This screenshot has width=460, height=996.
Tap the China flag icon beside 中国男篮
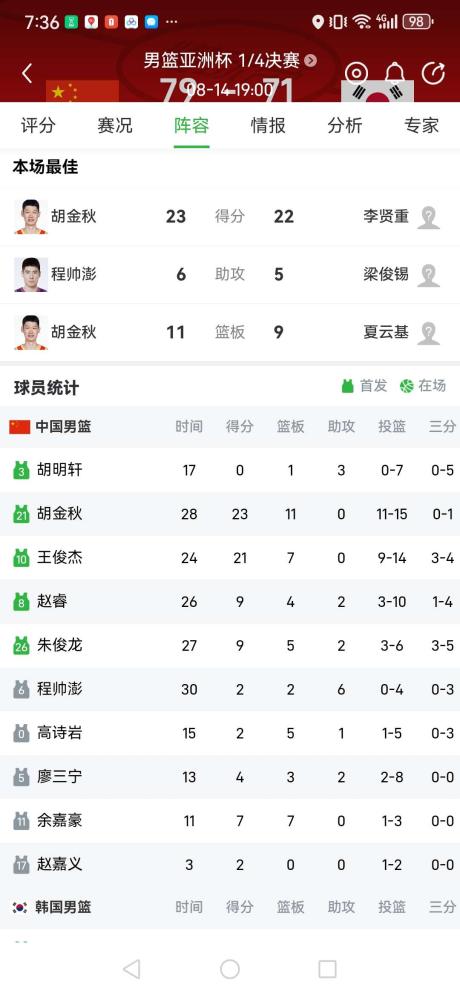20,427
